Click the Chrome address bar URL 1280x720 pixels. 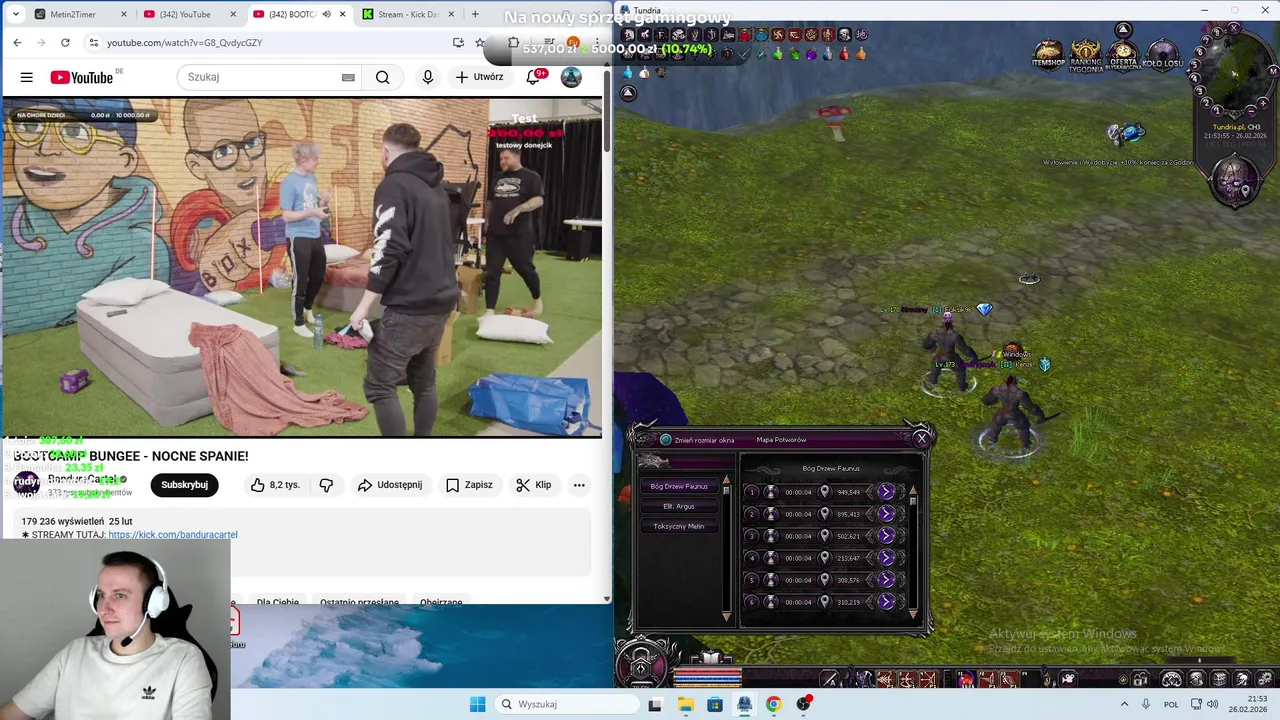tap(185, 42)
